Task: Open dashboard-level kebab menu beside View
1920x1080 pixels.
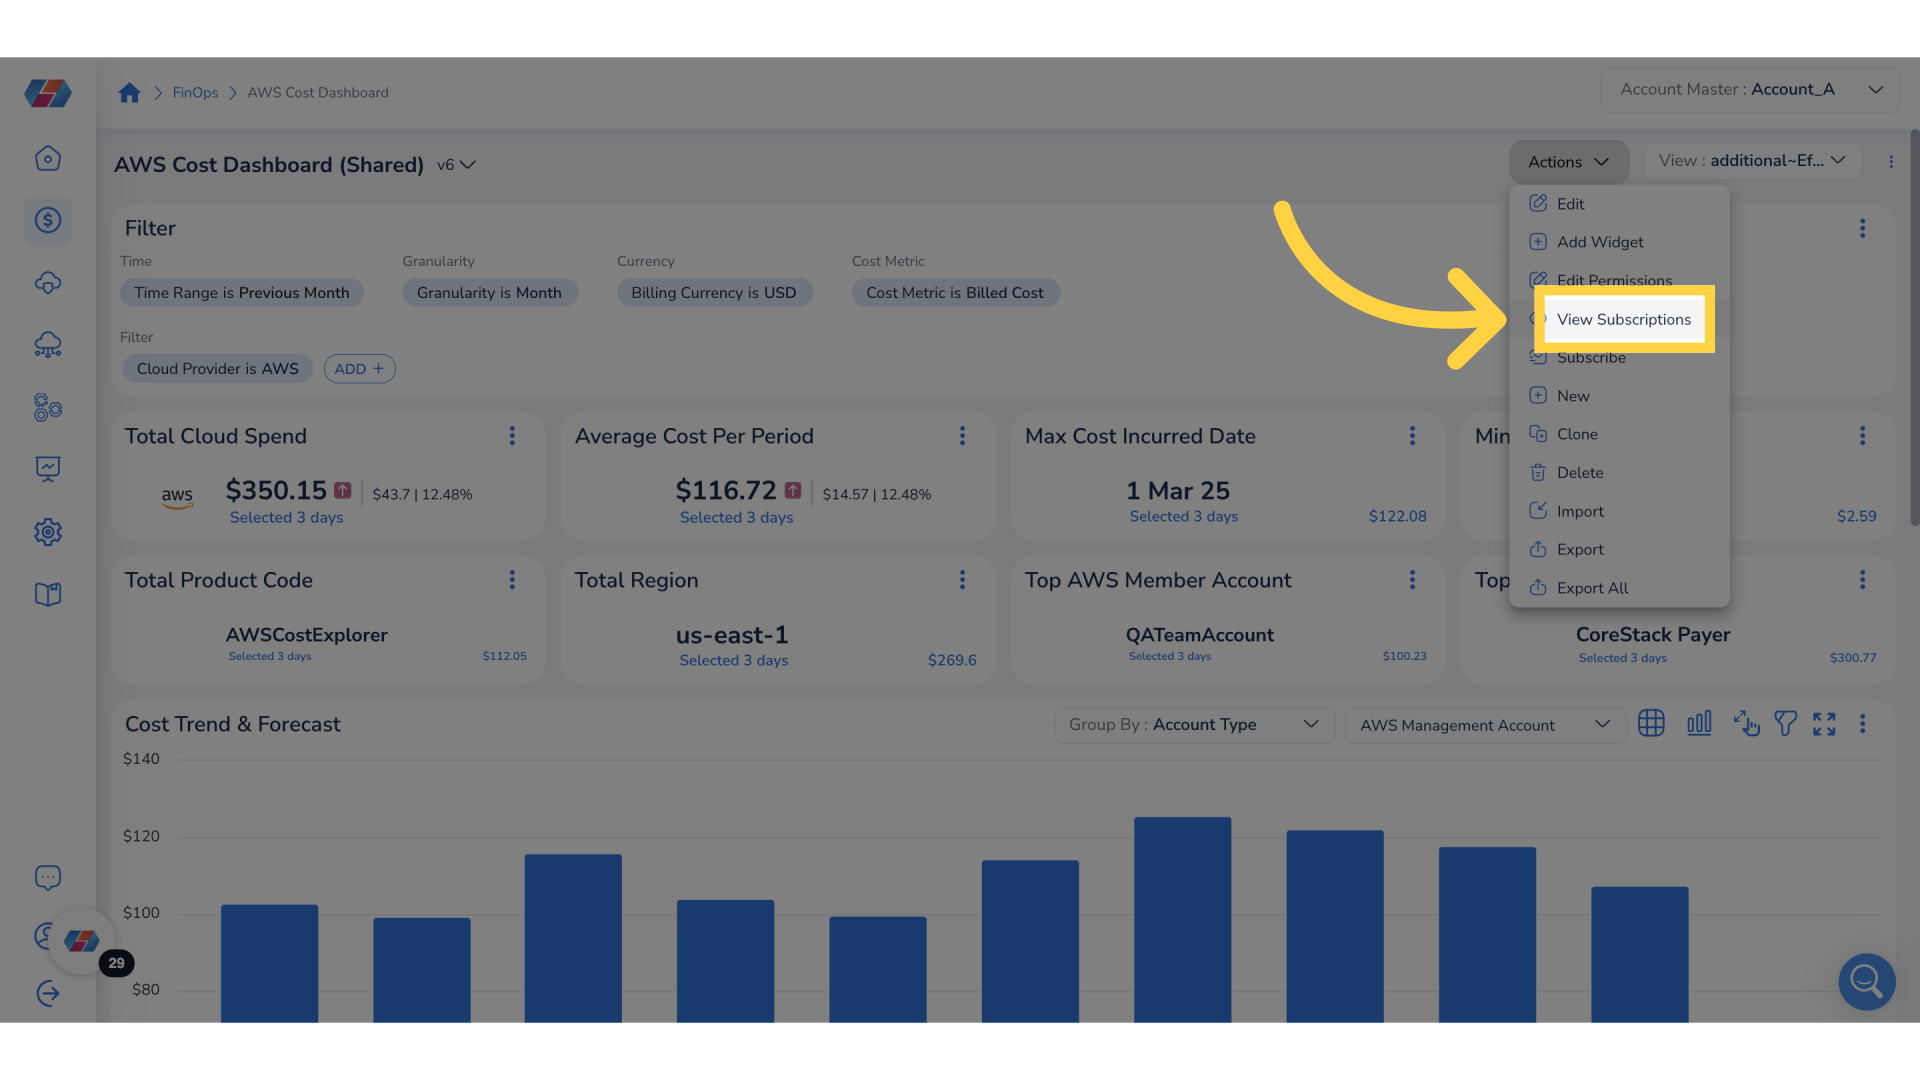Action: 1891,162
